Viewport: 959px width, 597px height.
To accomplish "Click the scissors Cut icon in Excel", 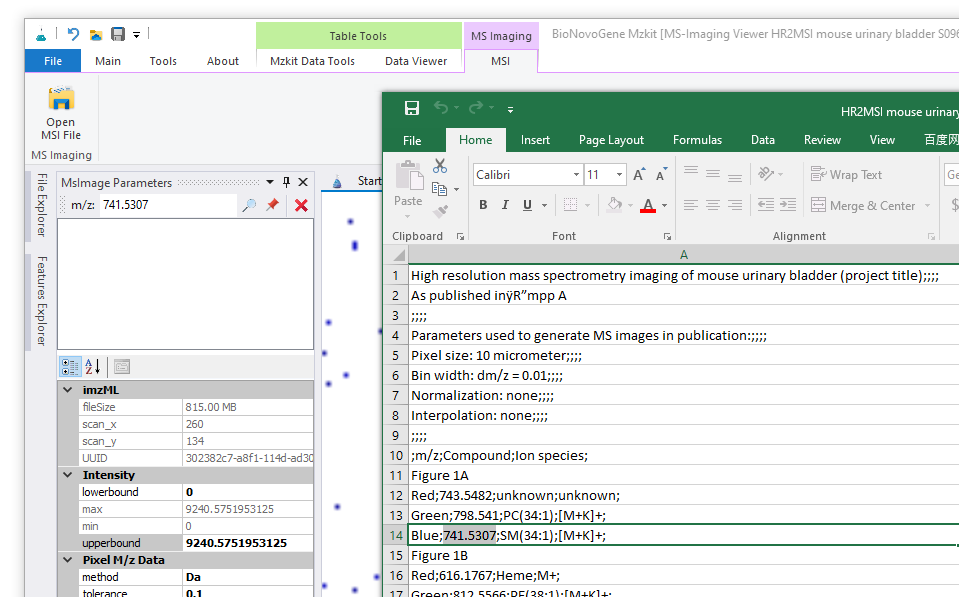I will 440,166.
